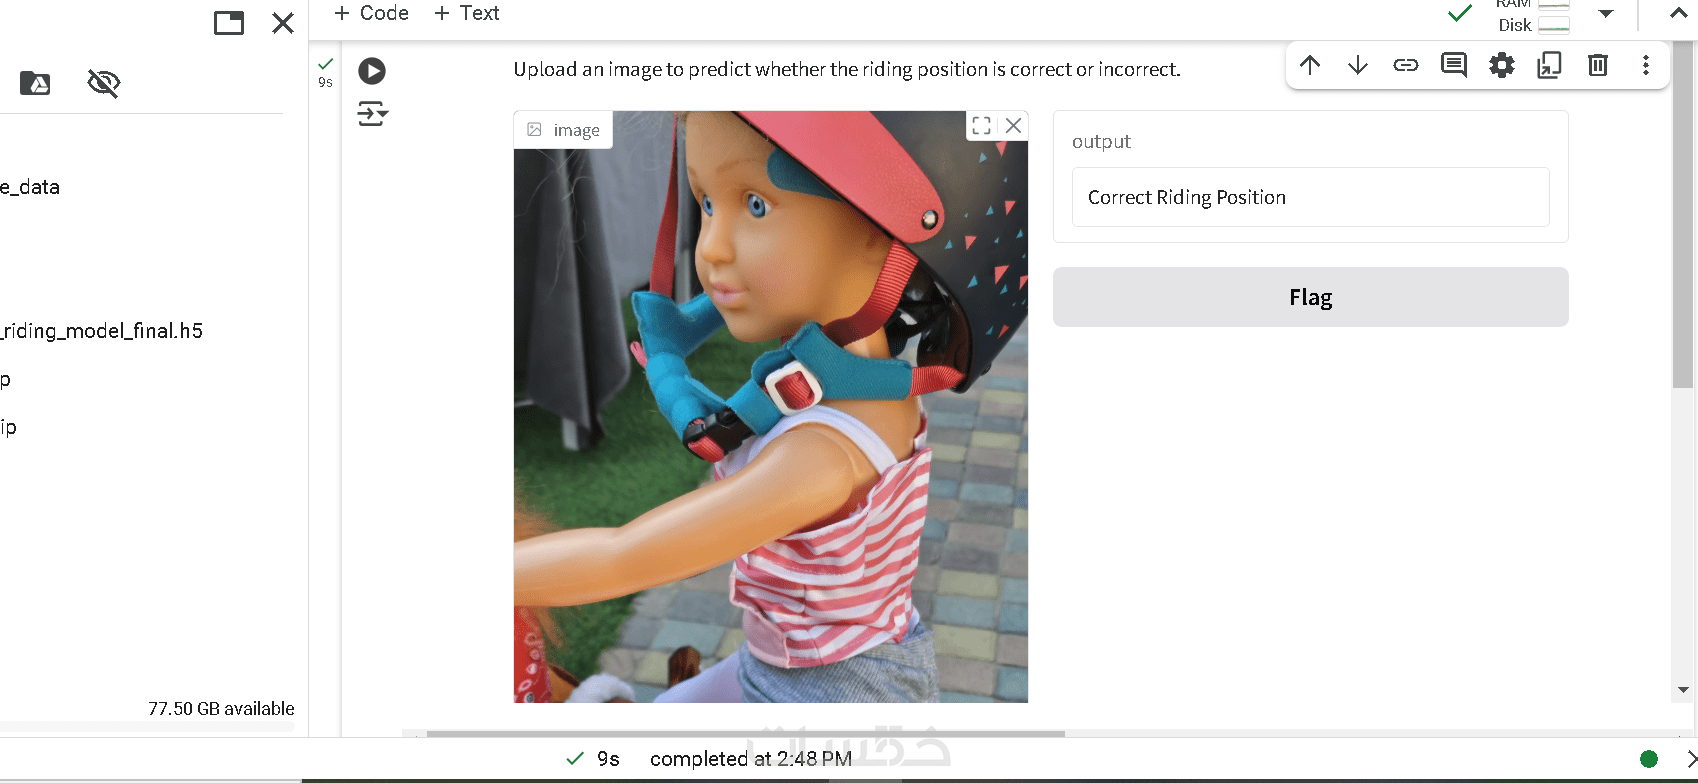Move cell up with arrow icon

tap(1310, 65)
